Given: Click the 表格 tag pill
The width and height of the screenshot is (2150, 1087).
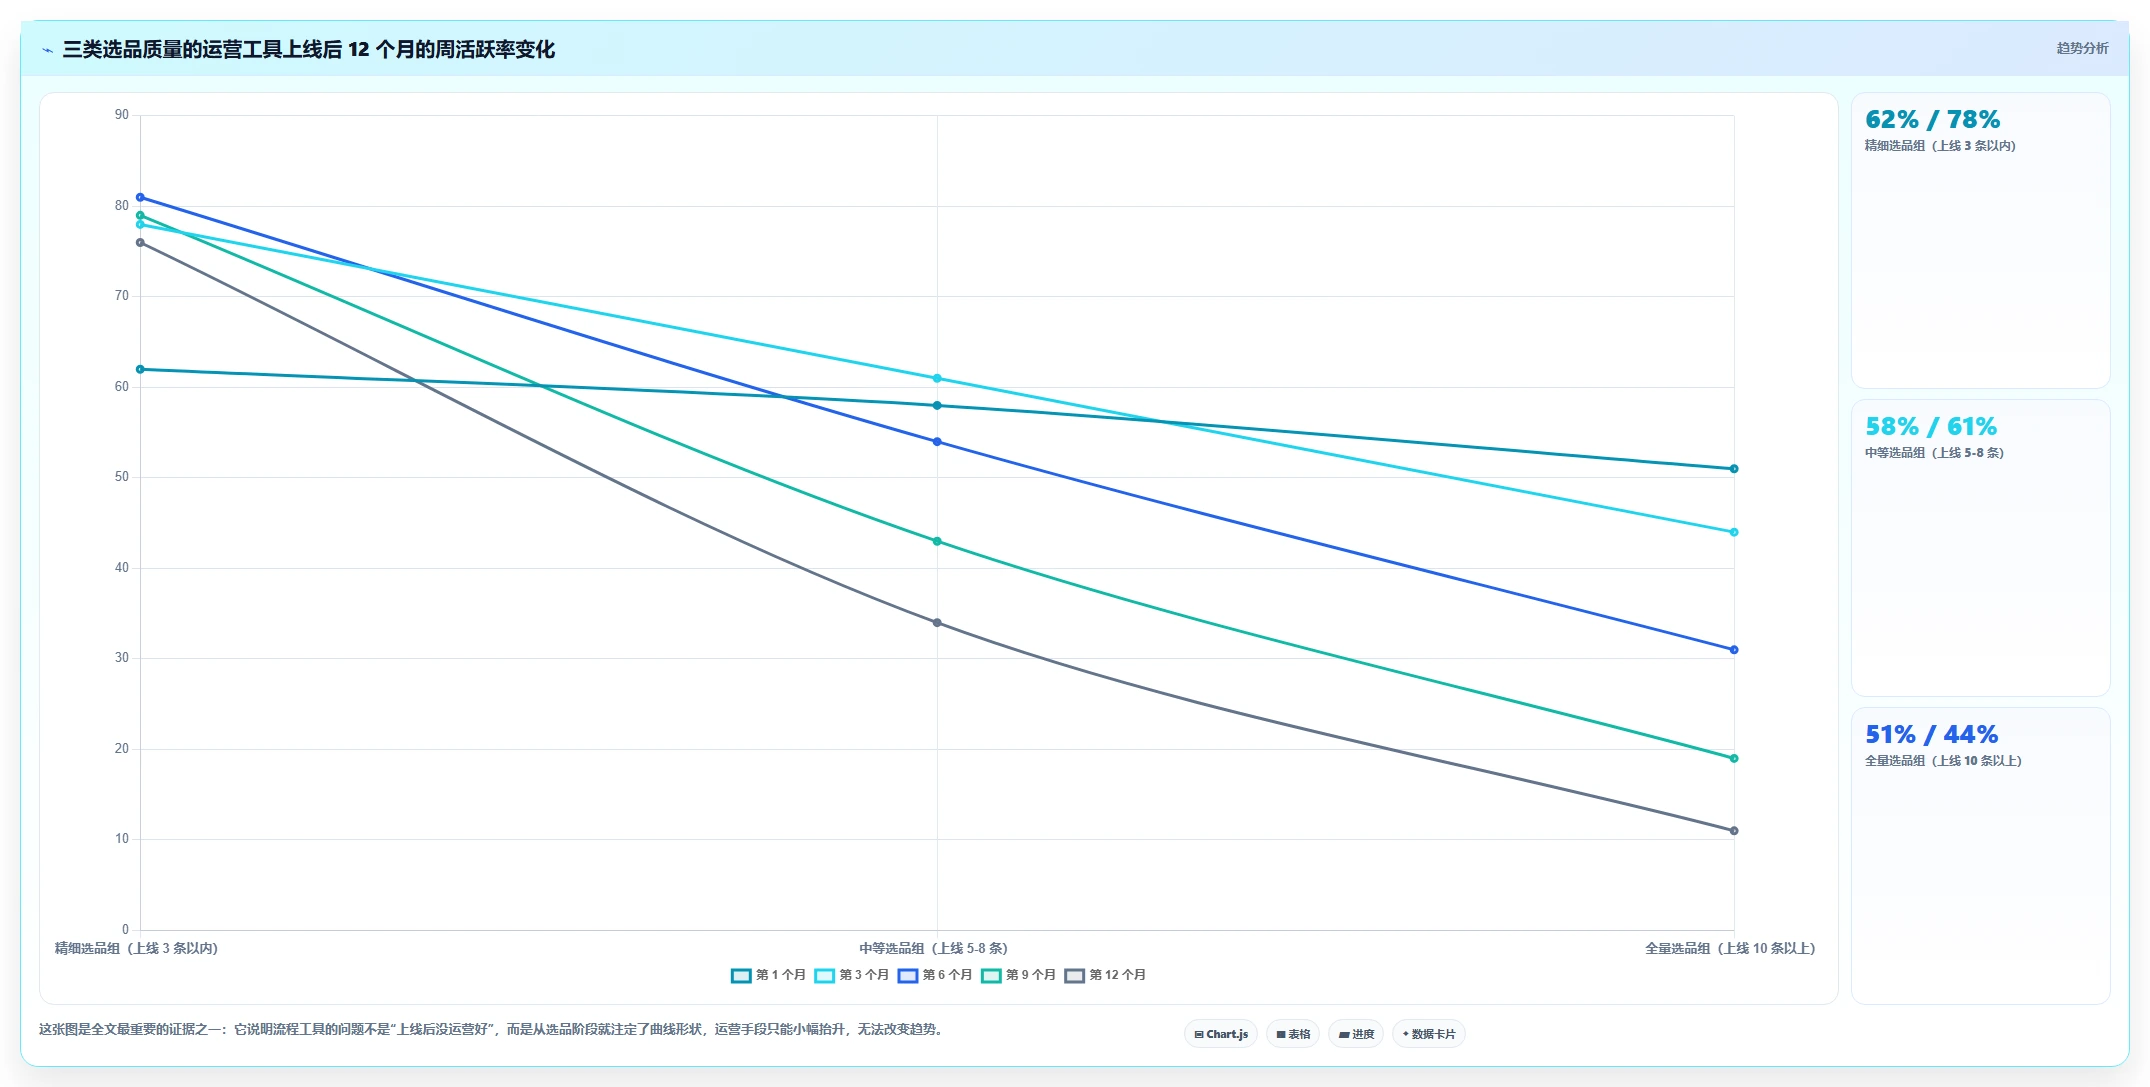Looking at the screenshot, I should (1293, 1034).
